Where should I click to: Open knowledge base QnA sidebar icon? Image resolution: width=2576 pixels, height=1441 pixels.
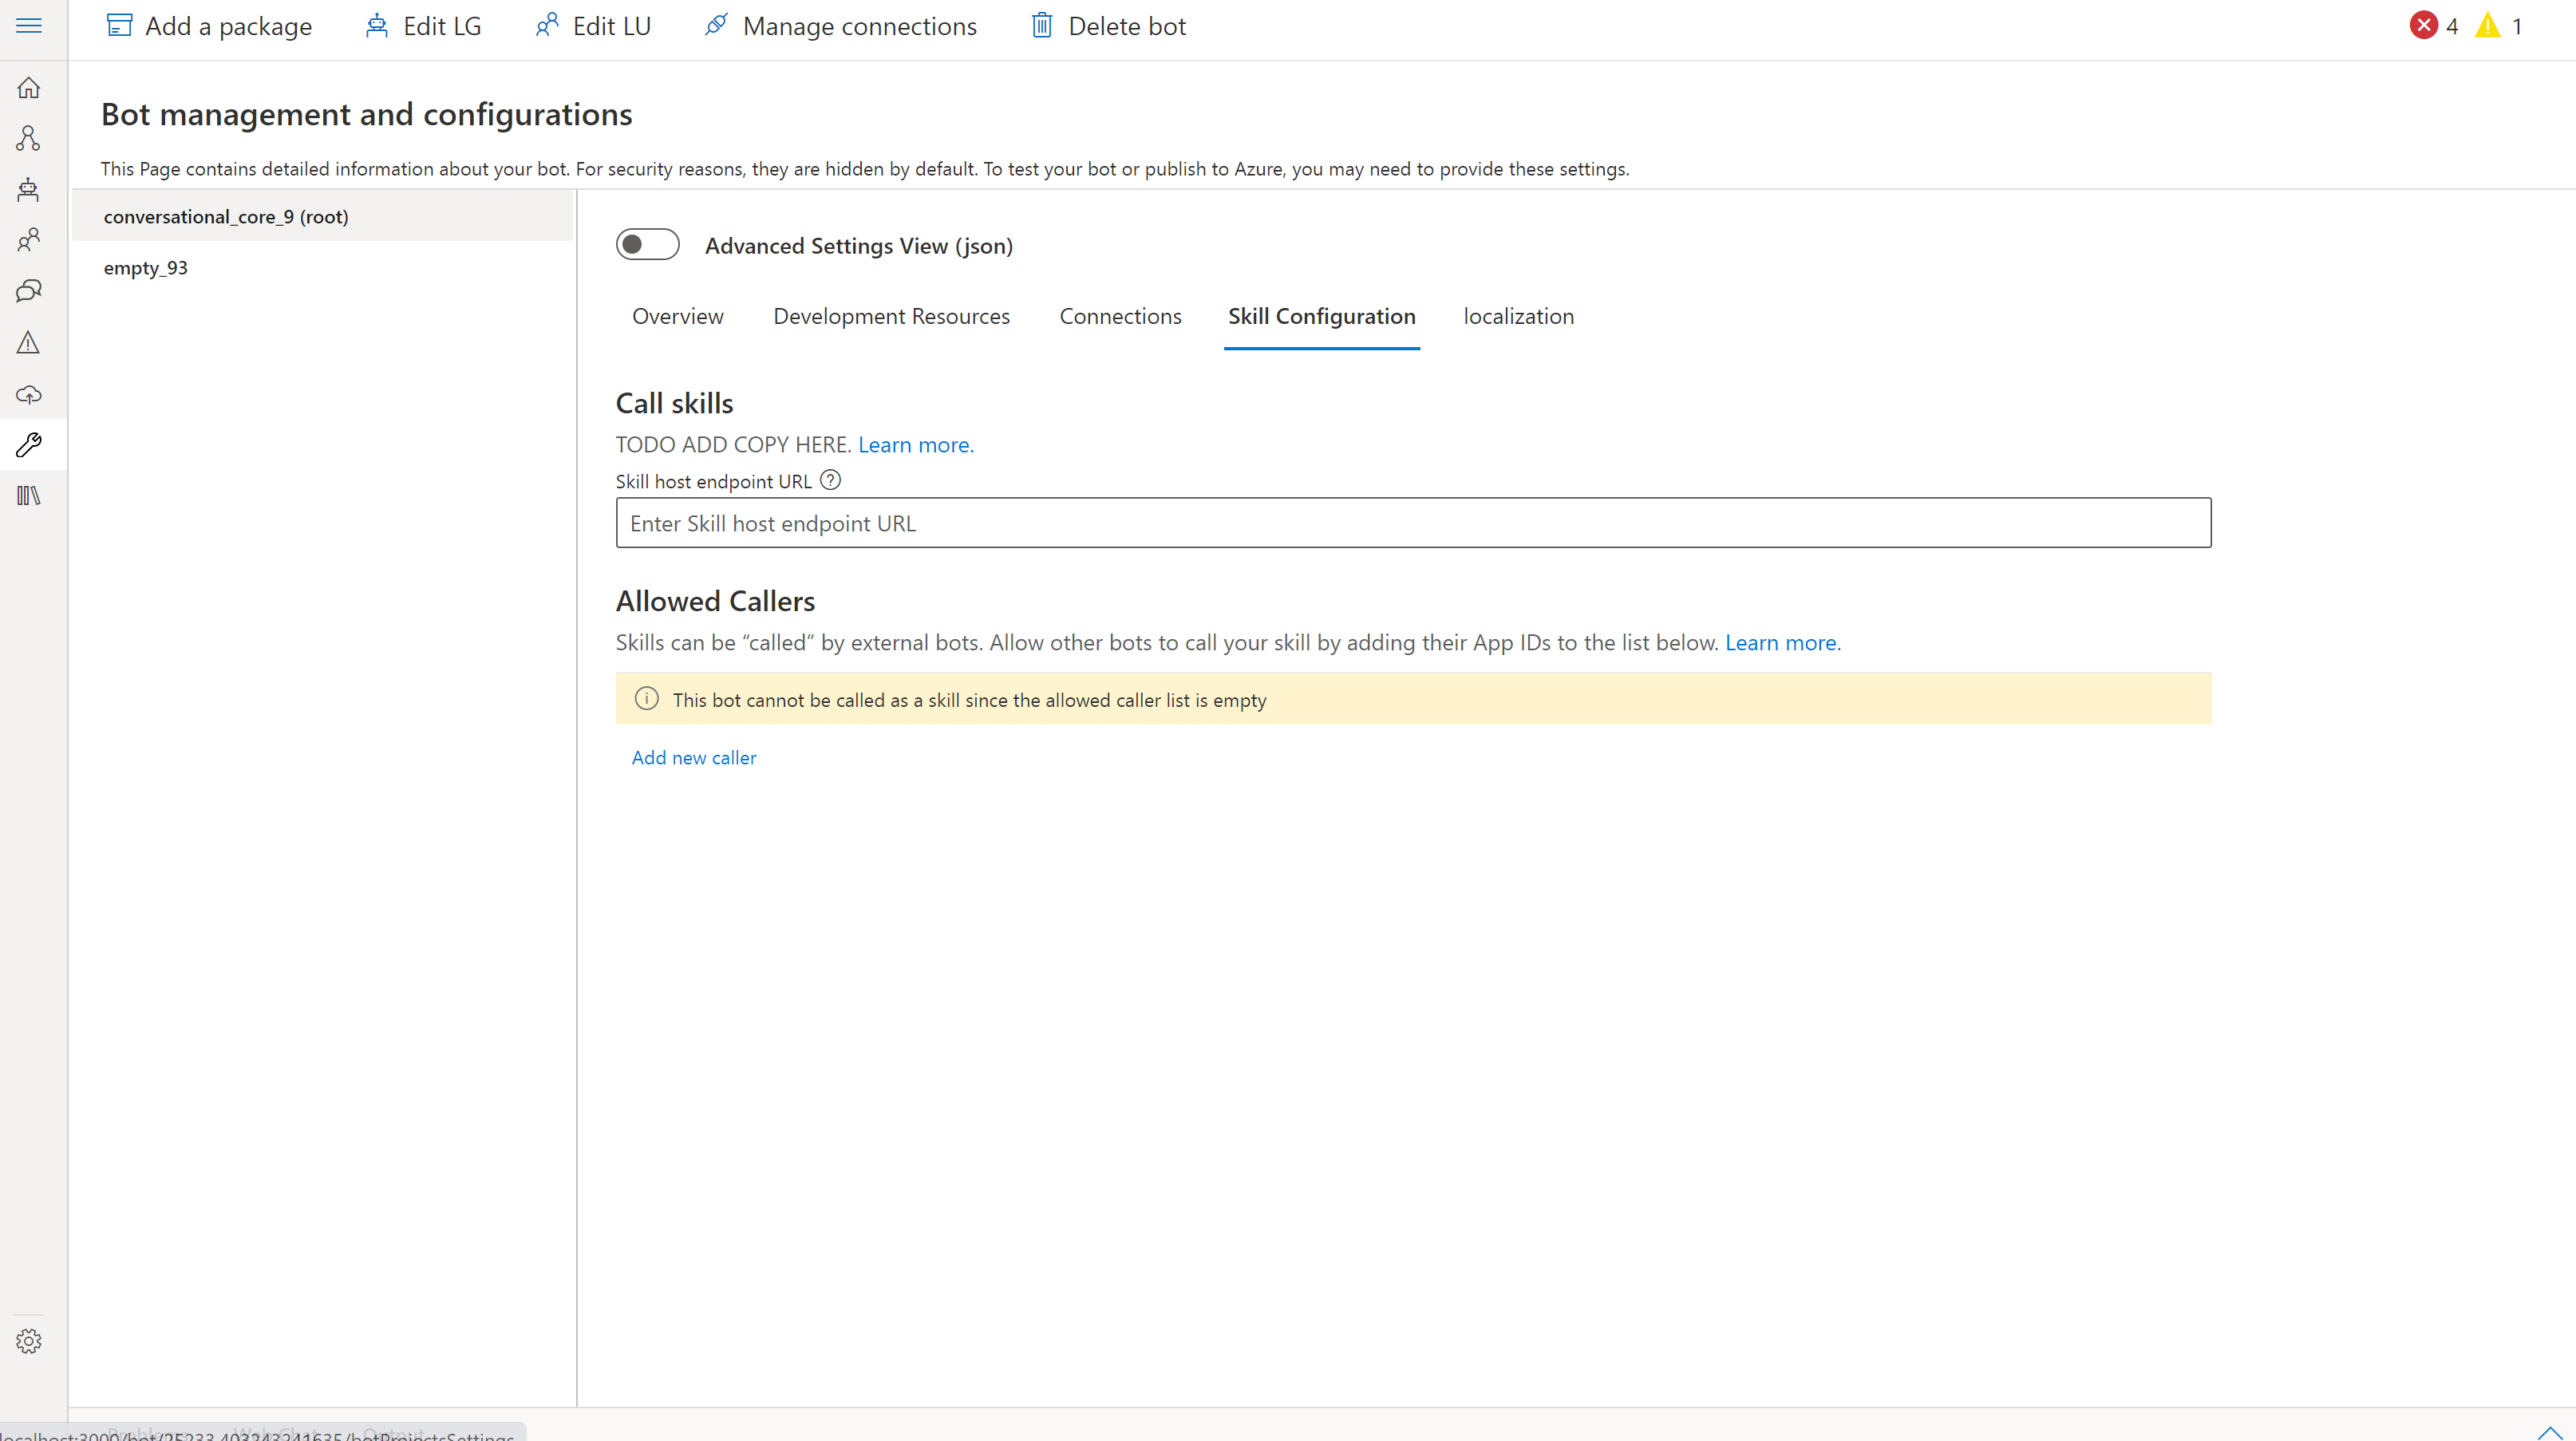(29, 291)
